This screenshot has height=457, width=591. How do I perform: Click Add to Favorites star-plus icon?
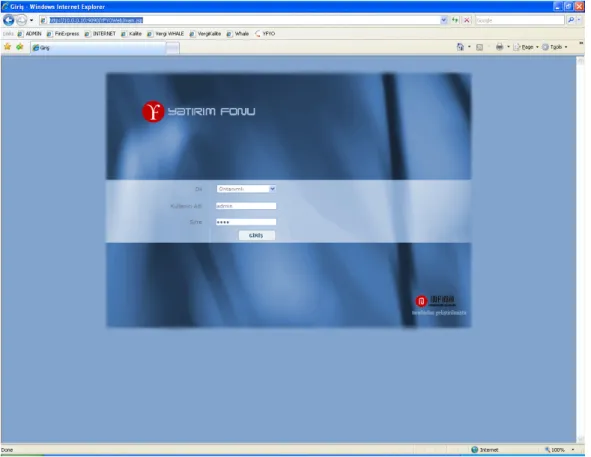pyautogui.click(x=20, y=47)
